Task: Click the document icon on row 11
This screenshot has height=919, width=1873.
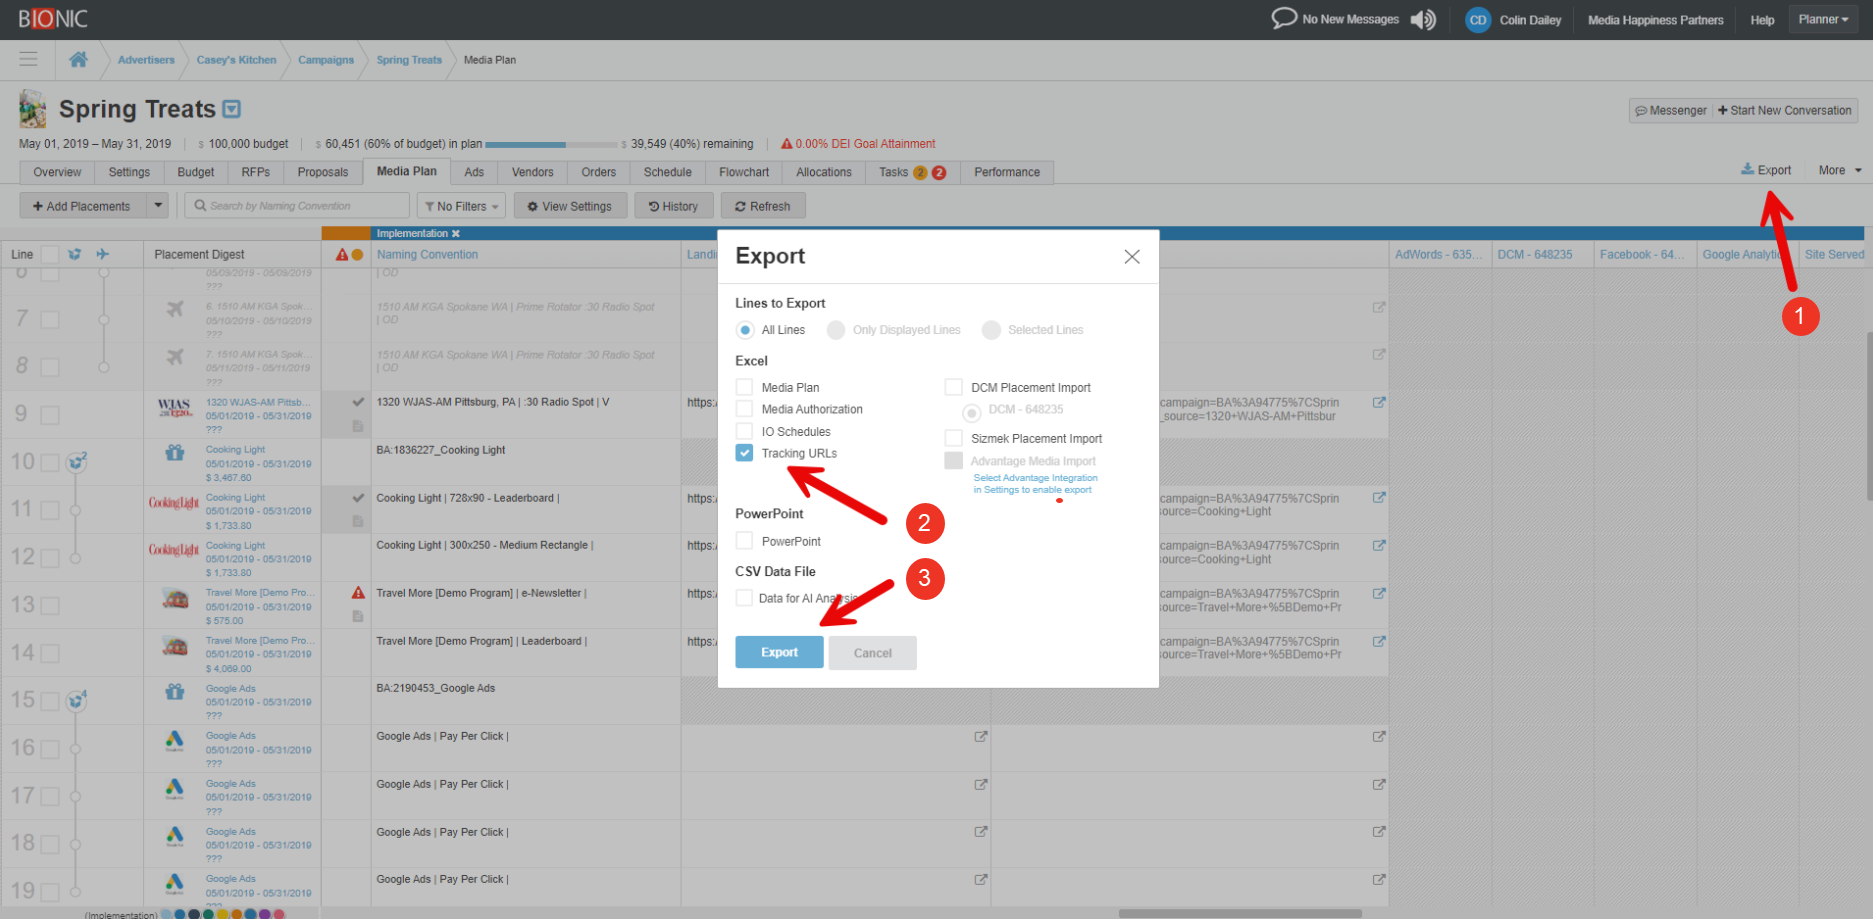Action: click(x=358, y=521)
